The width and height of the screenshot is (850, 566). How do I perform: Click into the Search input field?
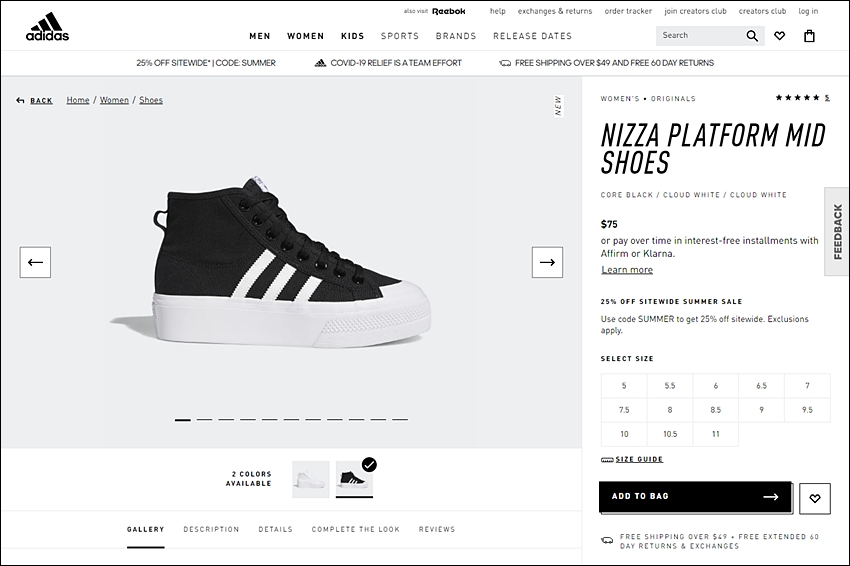(699, 36)
